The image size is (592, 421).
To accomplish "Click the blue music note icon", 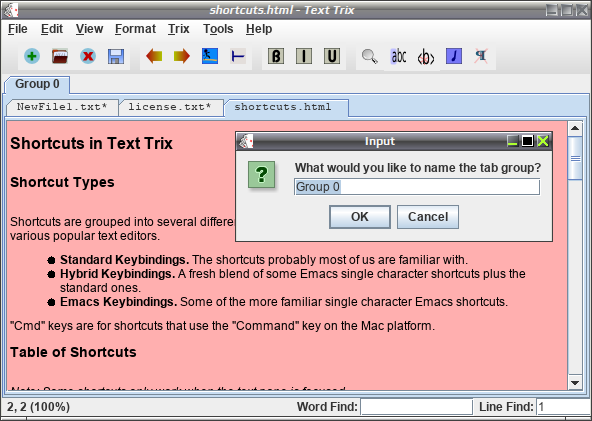I will click(x=454, y=56).
